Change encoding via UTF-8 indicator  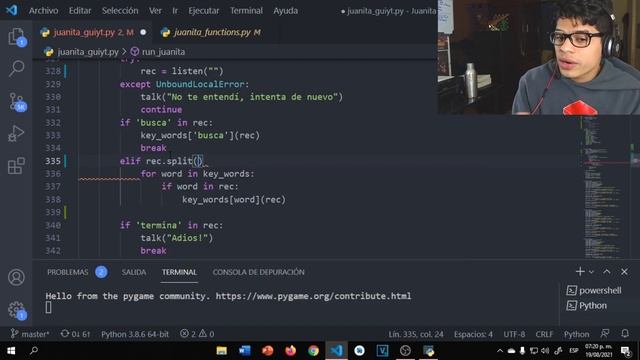click(514, 334)
